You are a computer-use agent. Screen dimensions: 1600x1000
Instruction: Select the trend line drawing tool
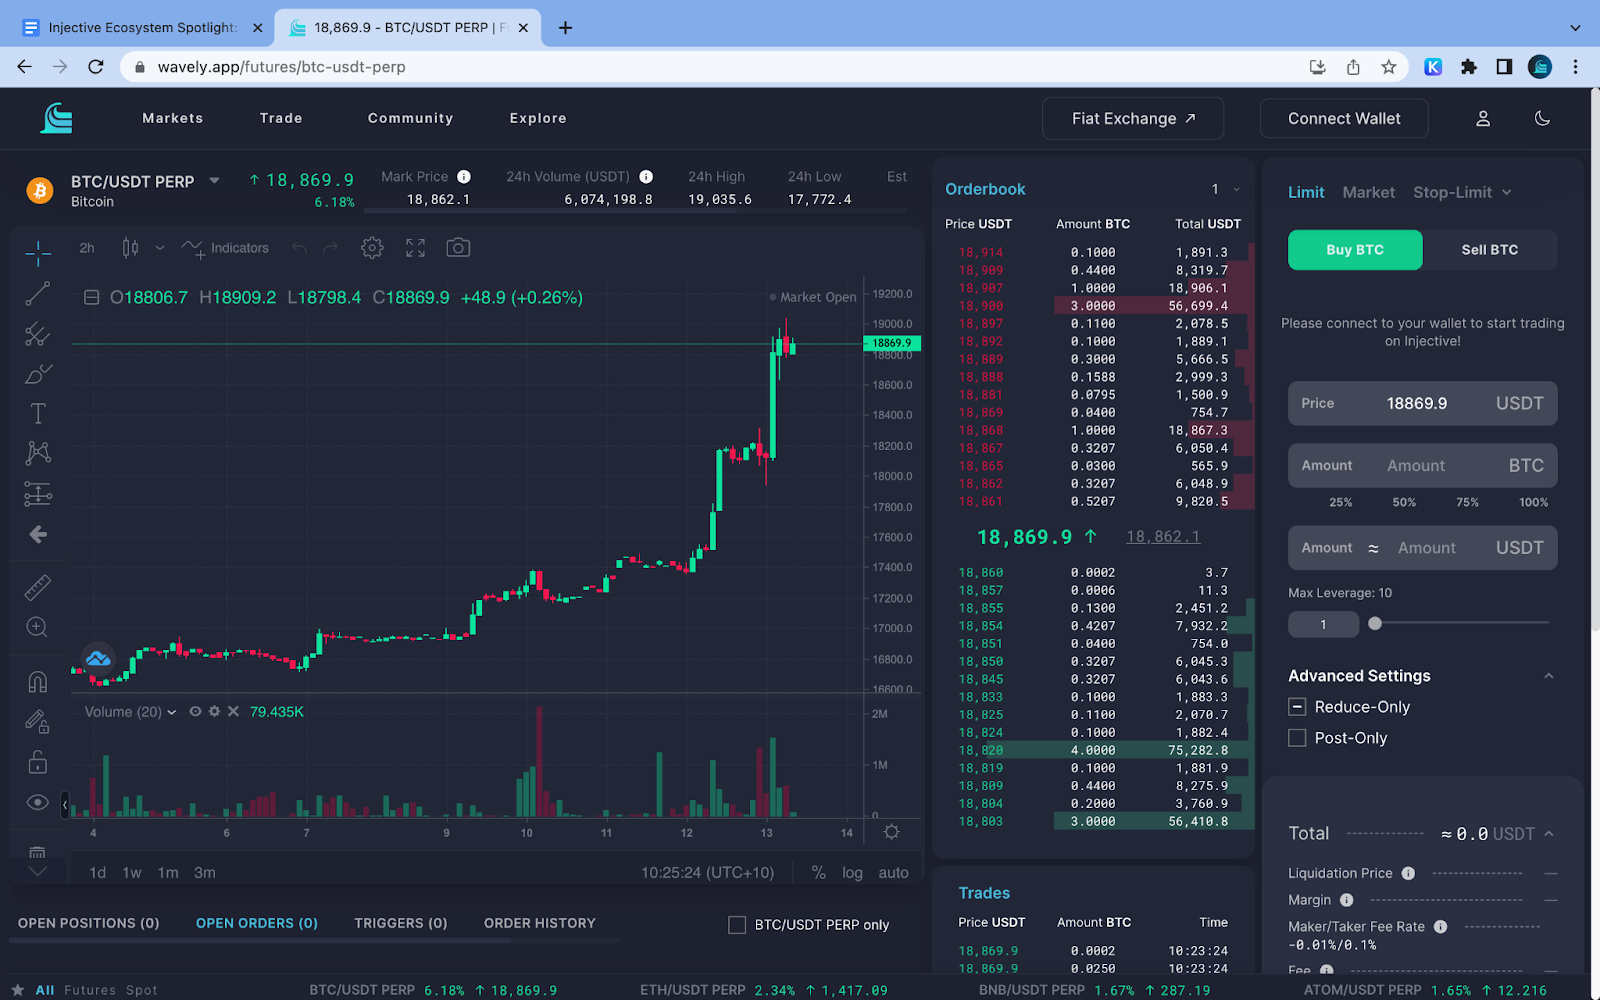tap(38, 294)
